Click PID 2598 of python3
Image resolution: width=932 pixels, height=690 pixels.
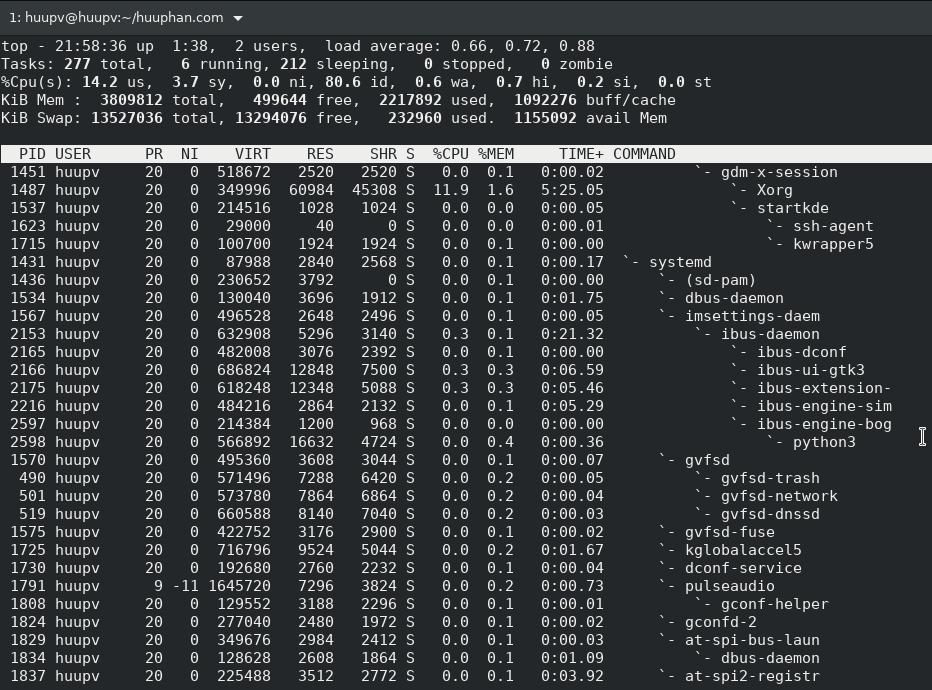(28, 442)
